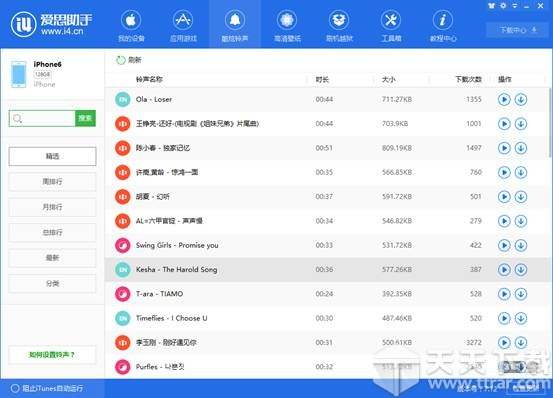
Task: Download the 703.9KB ringtone
Action: pos(521,124)
